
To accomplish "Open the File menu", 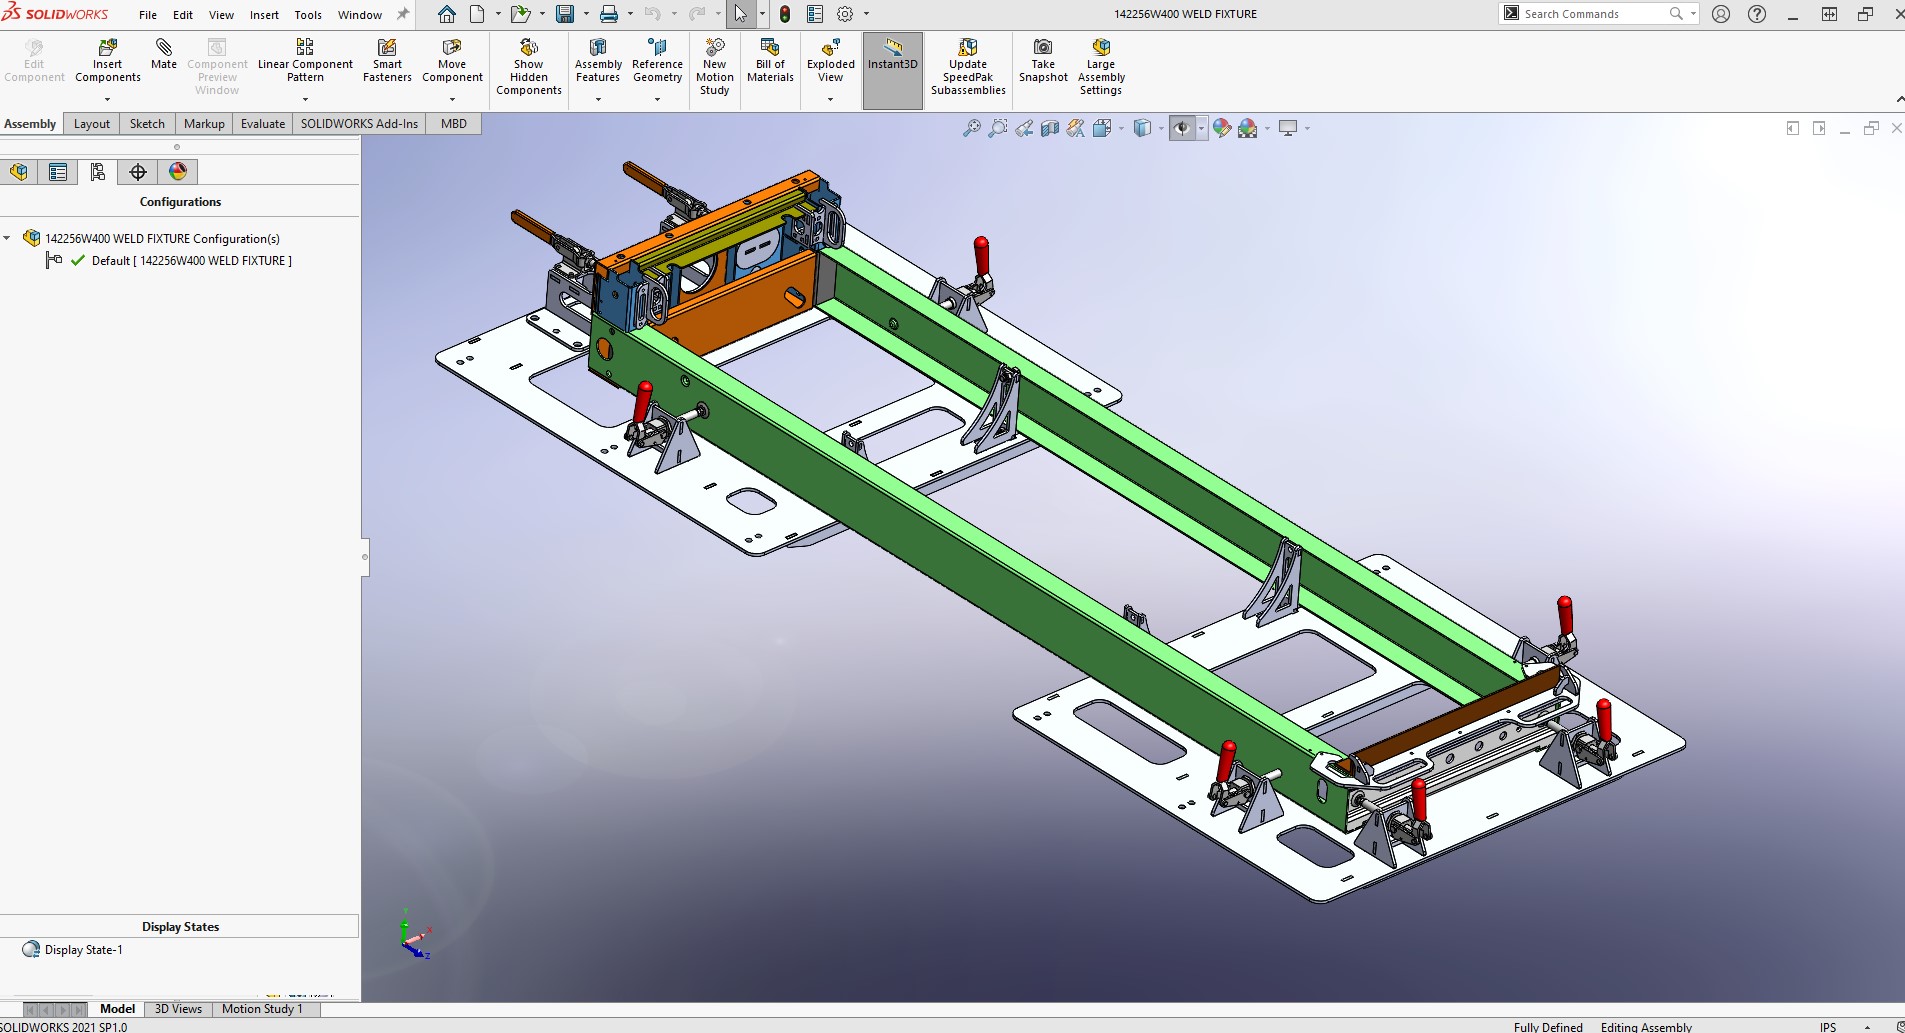I will 148,15.
